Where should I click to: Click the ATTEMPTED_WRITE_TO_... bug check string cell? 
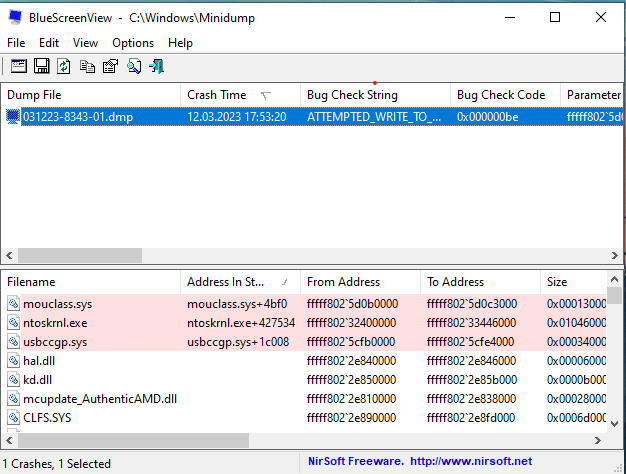(x=374, y=117)
